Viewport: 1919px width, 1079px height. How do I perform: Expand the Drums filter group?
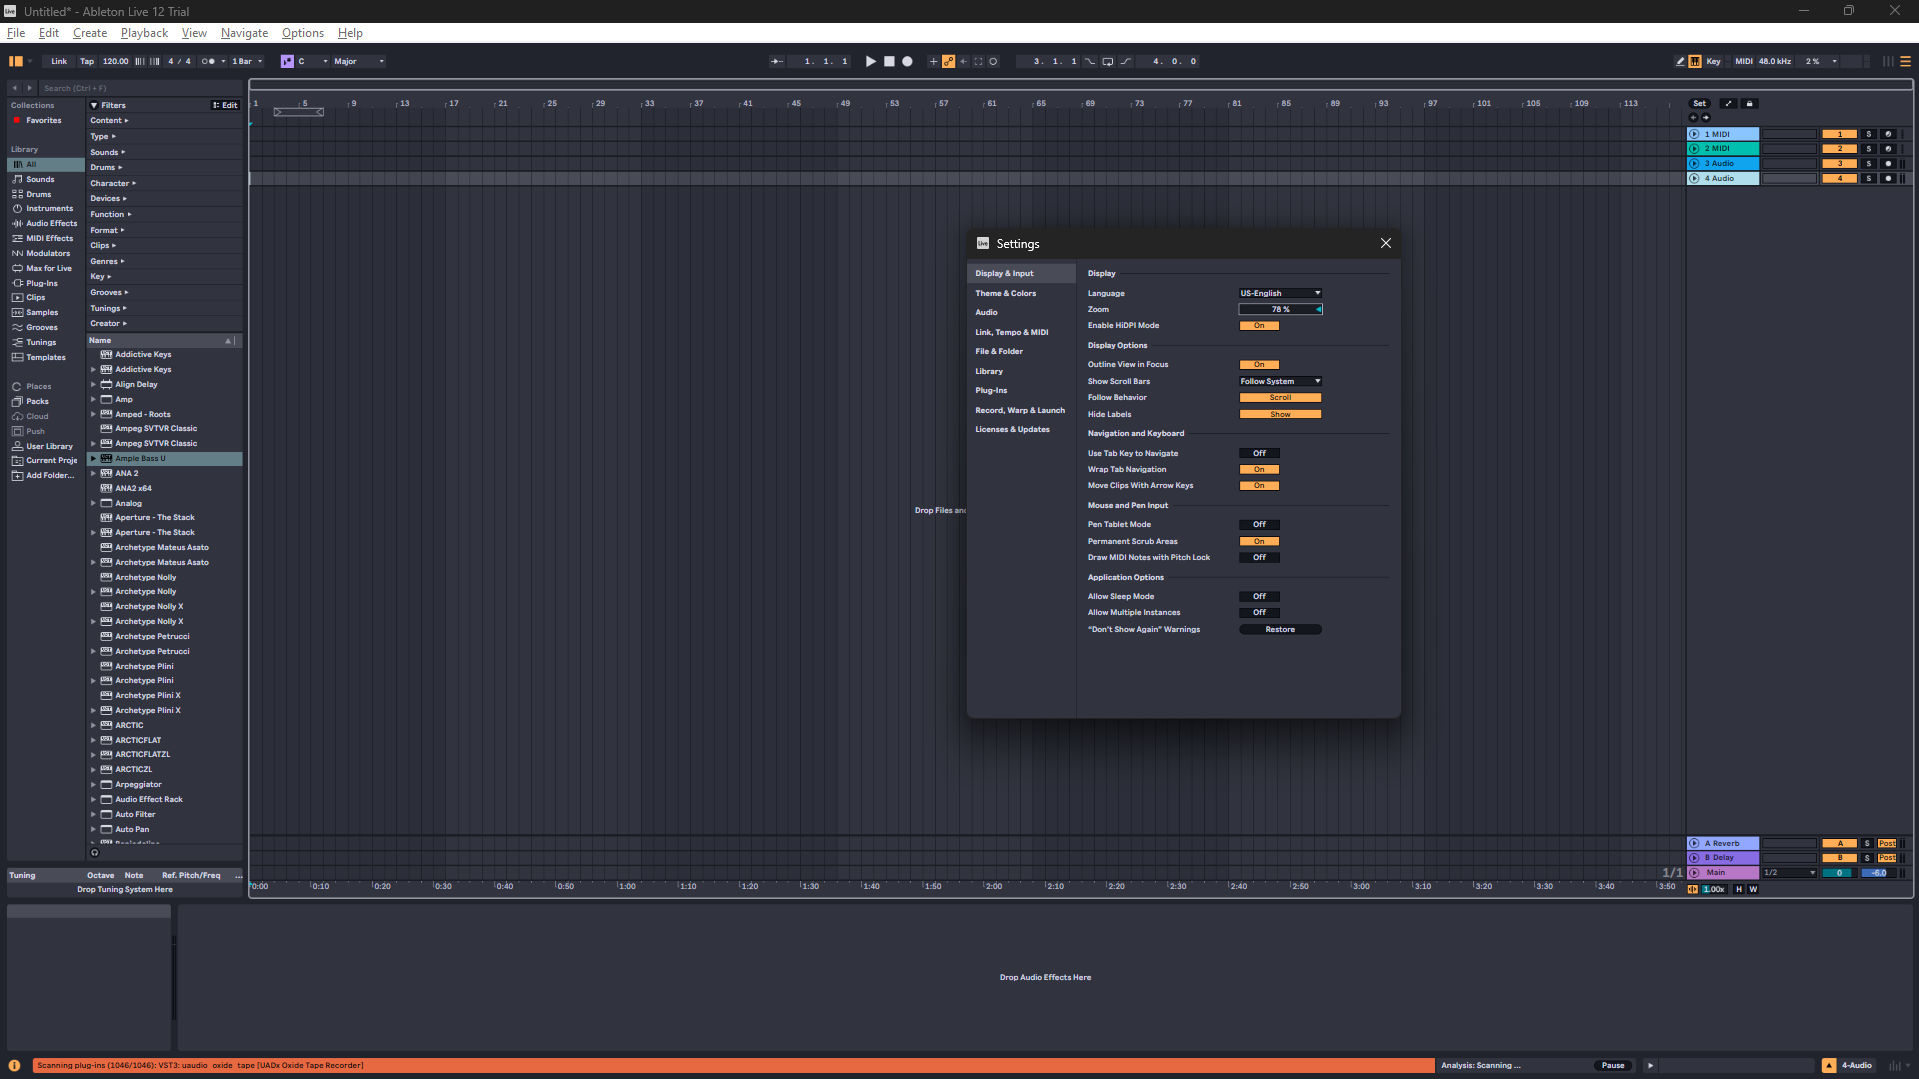click(x=106, y=168)
